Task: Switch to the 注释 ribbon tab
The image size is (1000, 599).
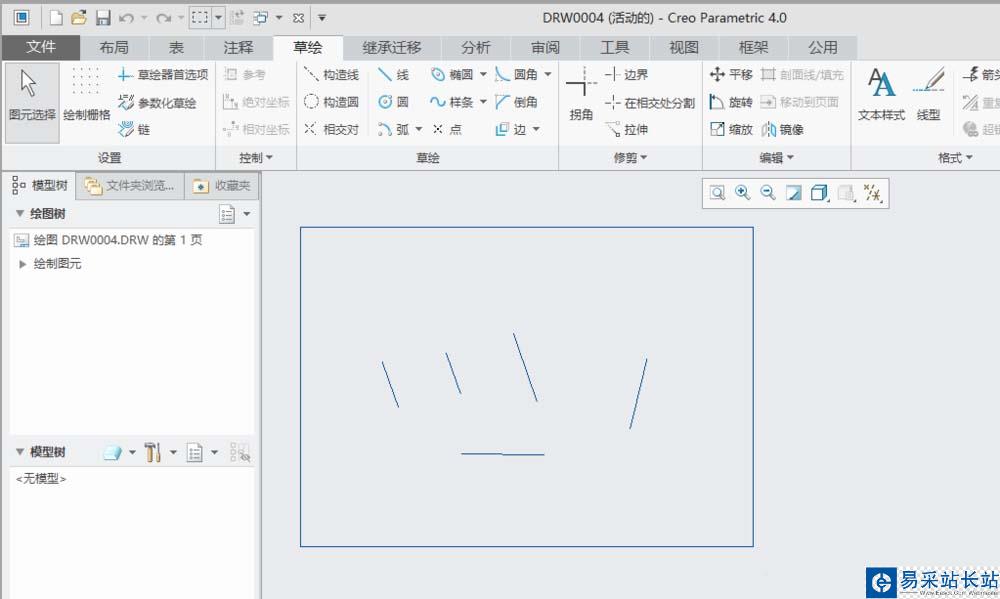Action: (x=238, y=48)
